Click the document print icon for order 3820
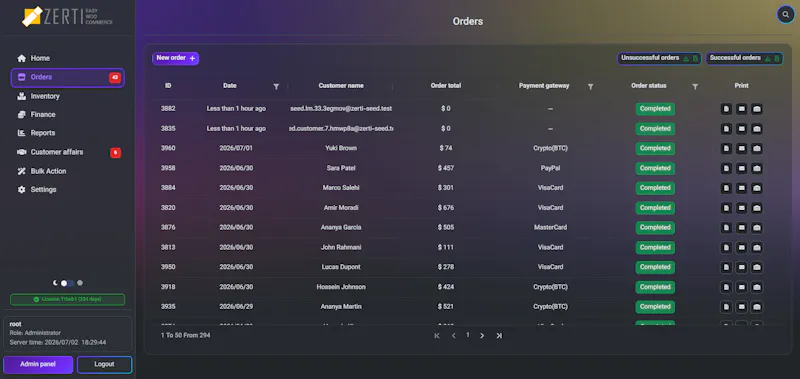The height and width of the screenshot is (379, 800). point(726,208)
